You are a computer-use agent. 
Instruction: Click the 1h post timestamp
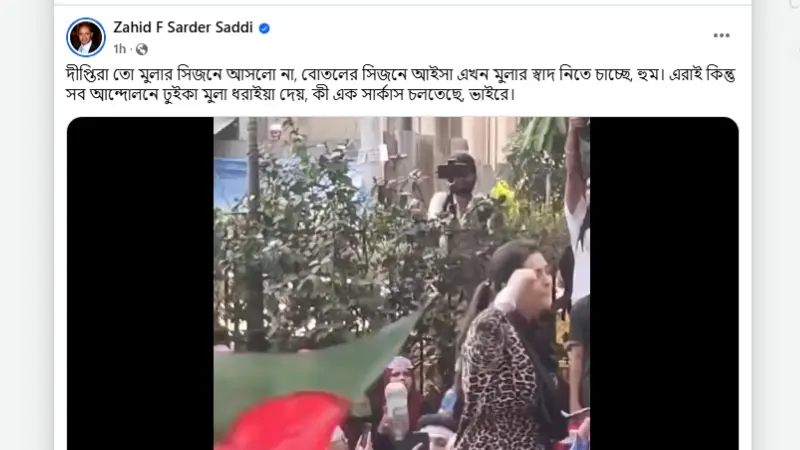[119, 49]
